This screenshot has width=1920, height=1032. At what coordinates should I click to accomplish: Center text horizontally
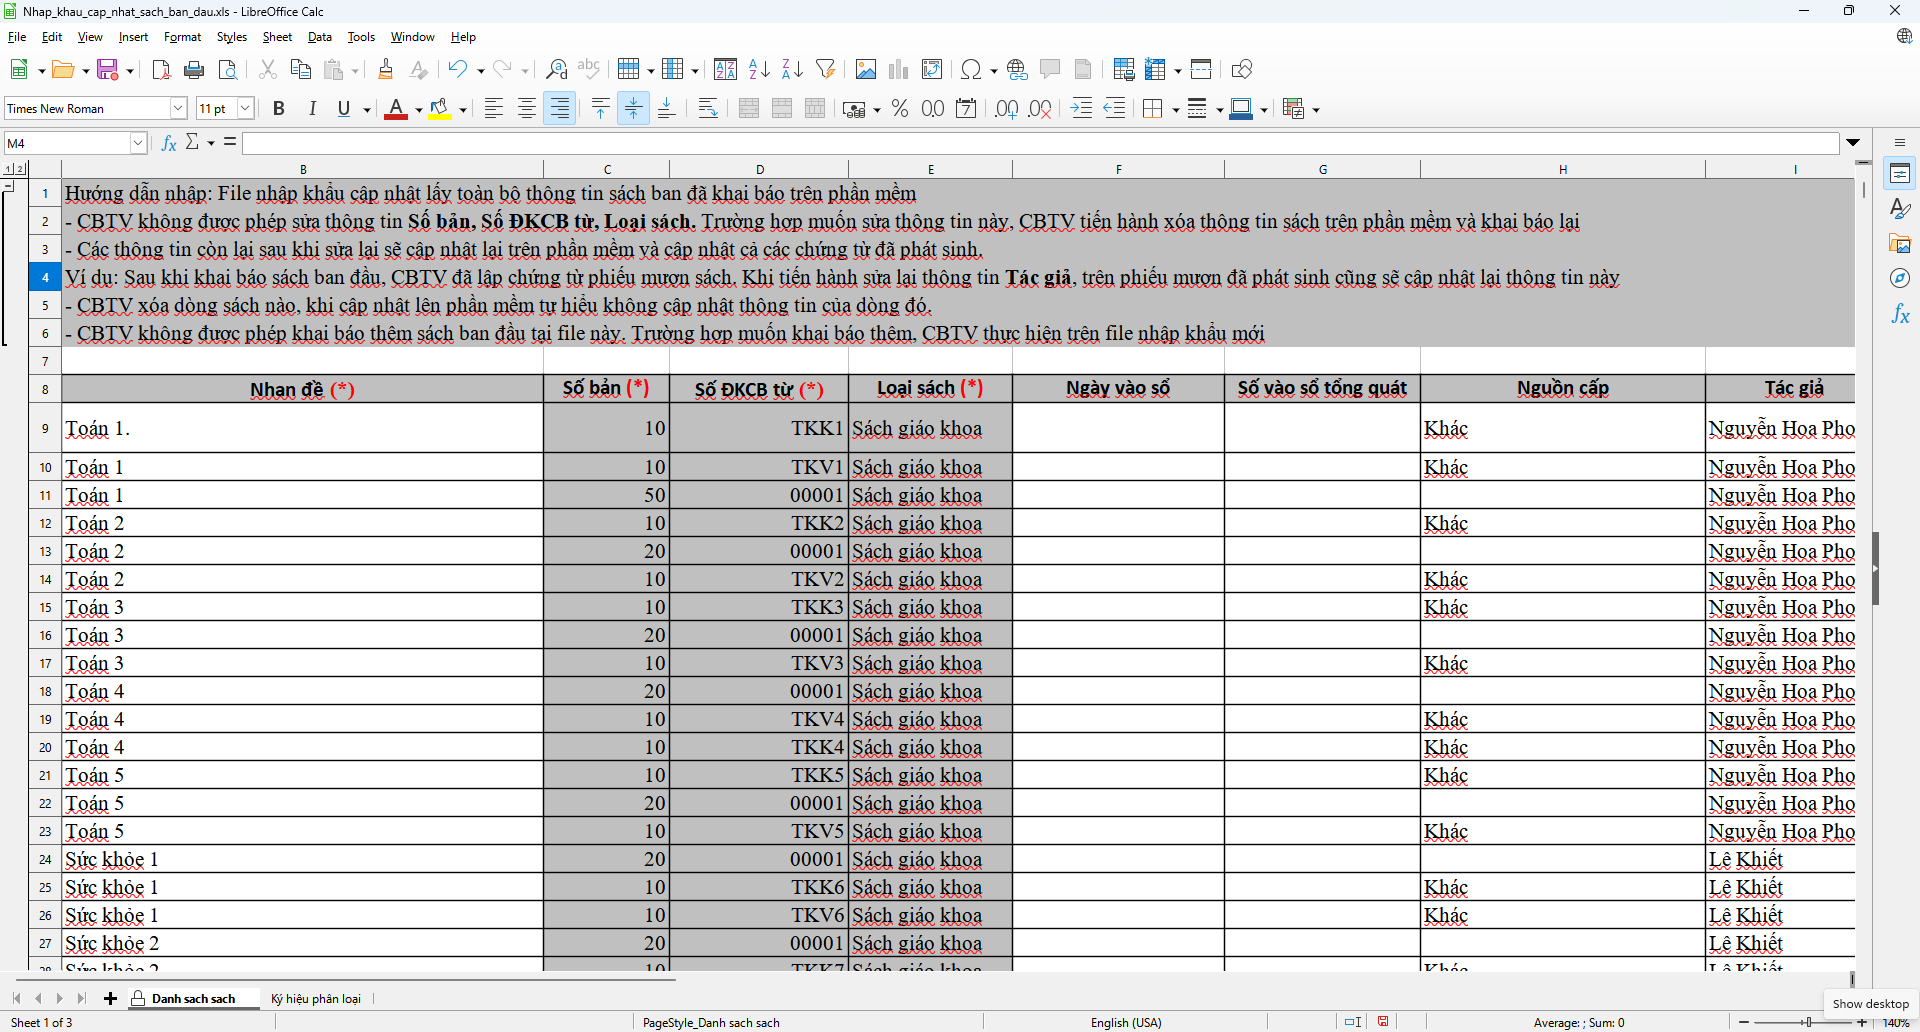(x=527, y=108)
